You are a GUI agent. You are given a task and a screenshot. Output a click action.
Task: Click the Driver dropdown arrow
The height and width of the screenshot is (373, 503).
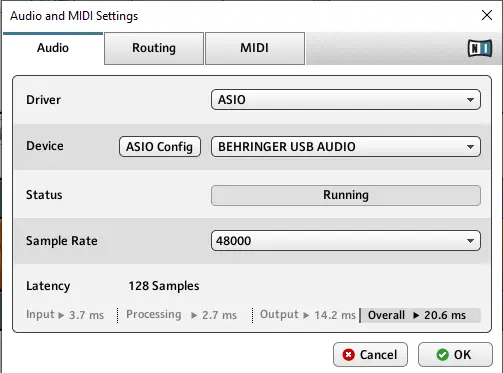470,100
